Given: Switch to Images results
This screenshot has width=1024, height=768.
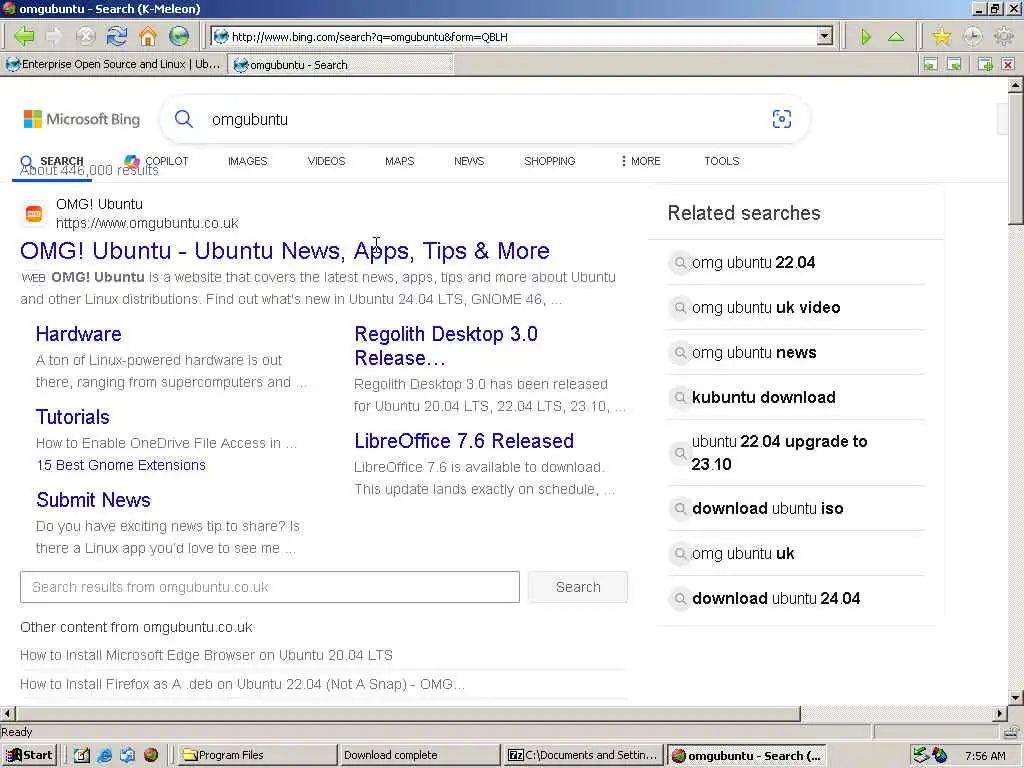Looking at the screenshot, I should click(x=248, y=161).
